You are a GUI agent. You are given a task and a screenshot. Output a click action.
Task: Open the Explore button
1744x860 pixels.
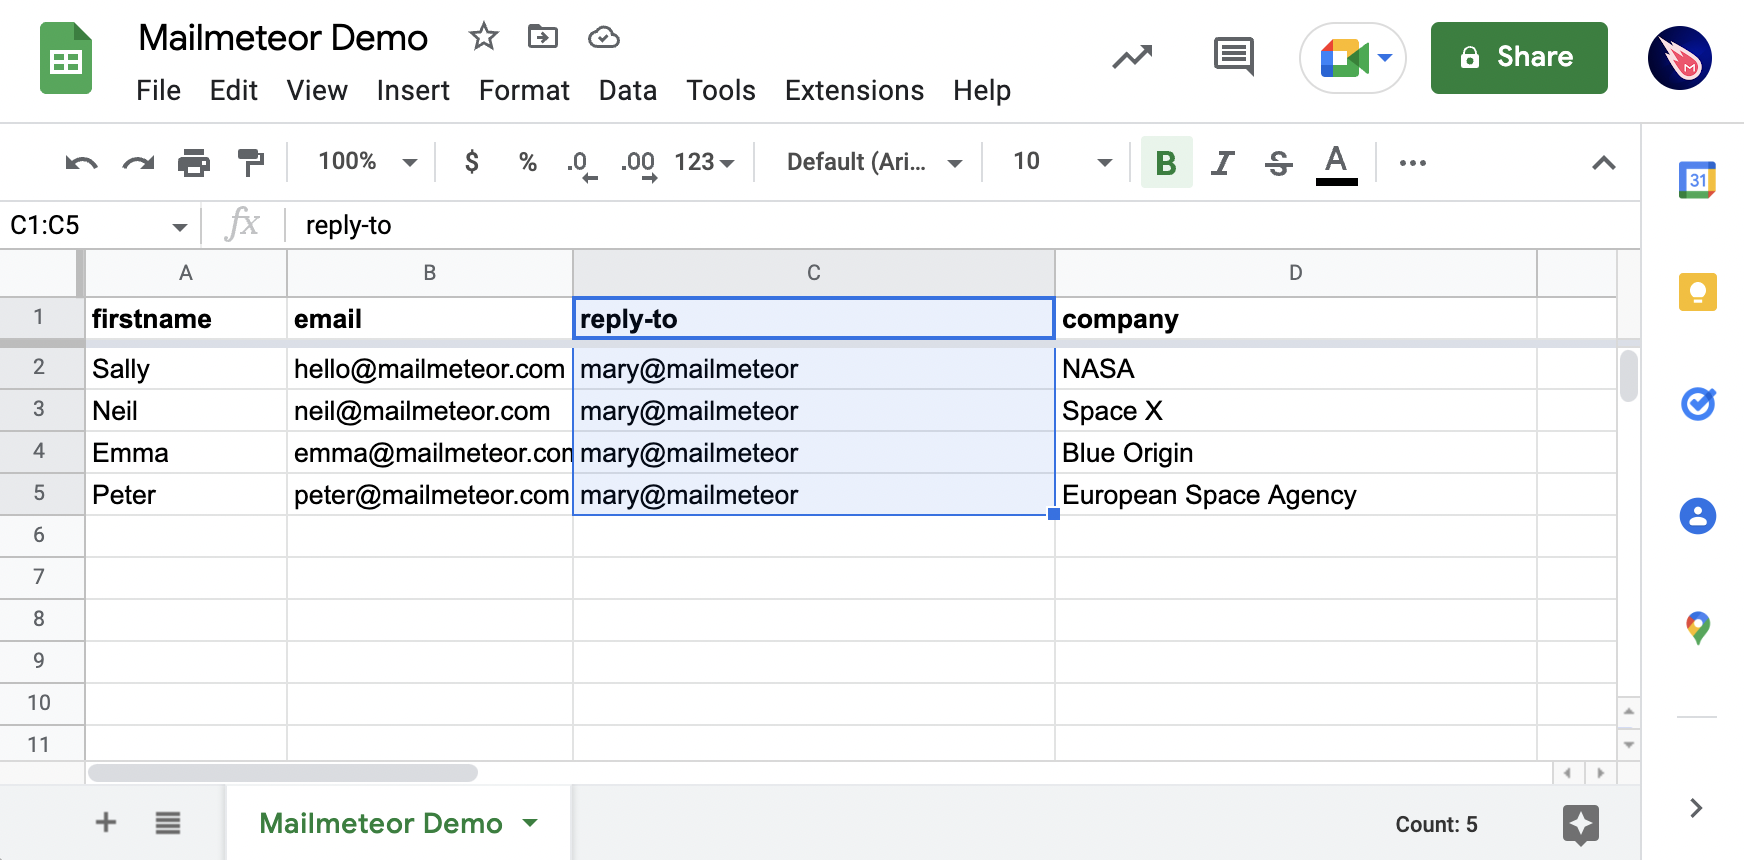click(x=1581, y=825)
